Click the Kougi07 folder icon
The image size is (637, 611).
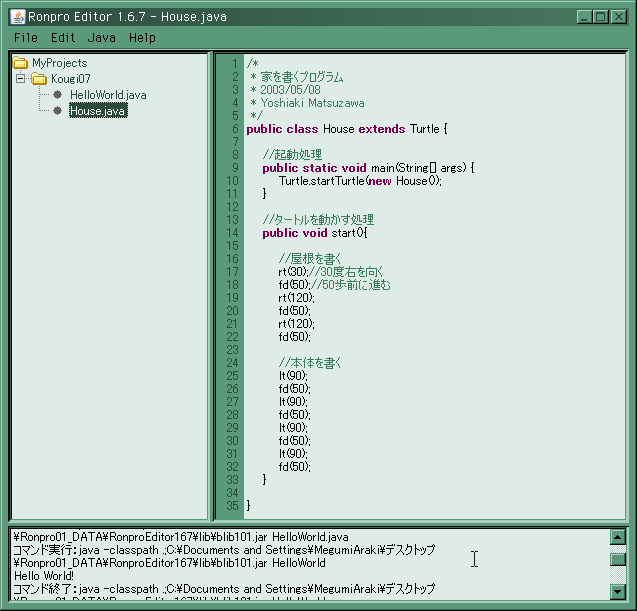click(39, 79)
